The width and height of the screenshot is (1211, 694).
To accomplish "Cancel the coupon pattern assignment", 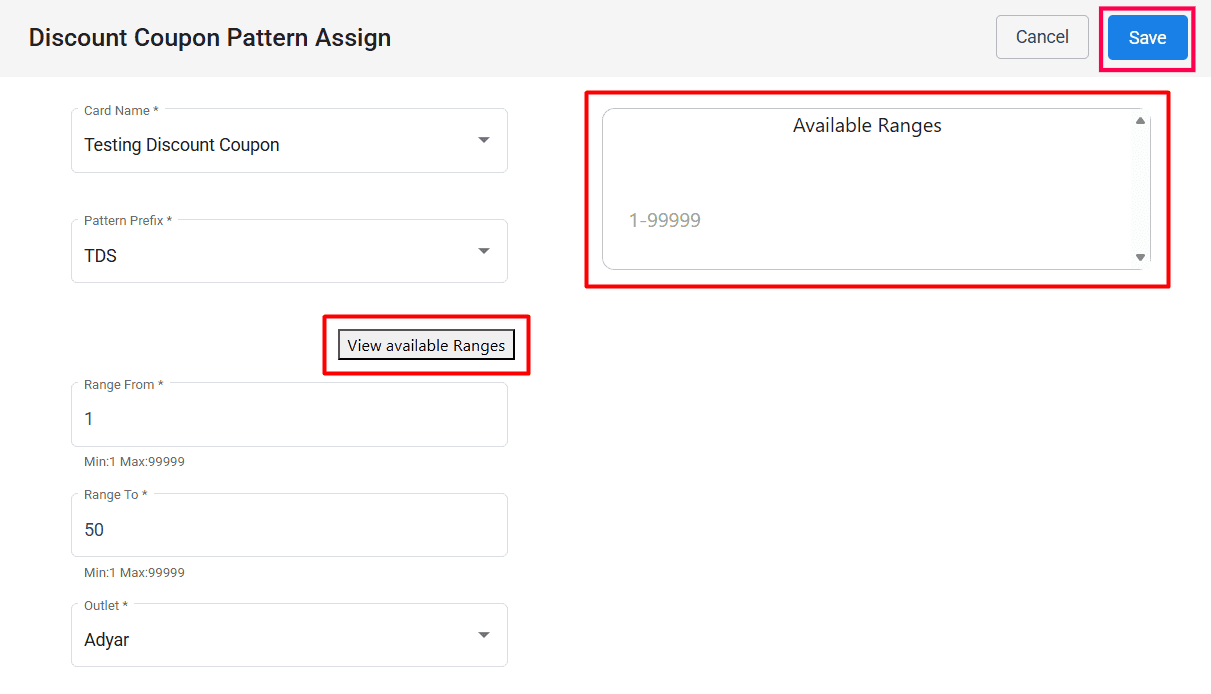I will coord(1042,37).
